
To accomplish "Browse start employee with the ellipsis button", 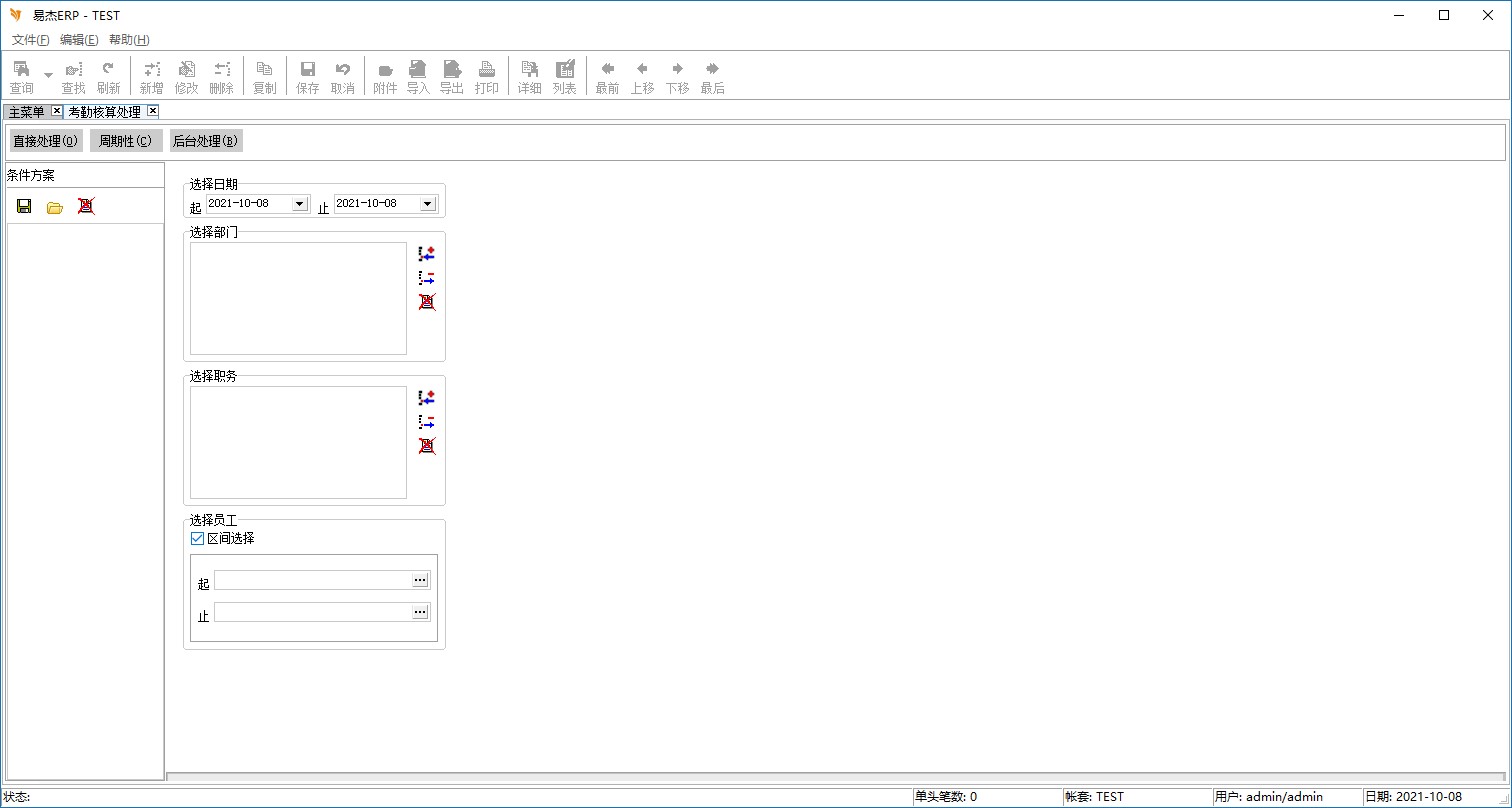I will point(420,580).
